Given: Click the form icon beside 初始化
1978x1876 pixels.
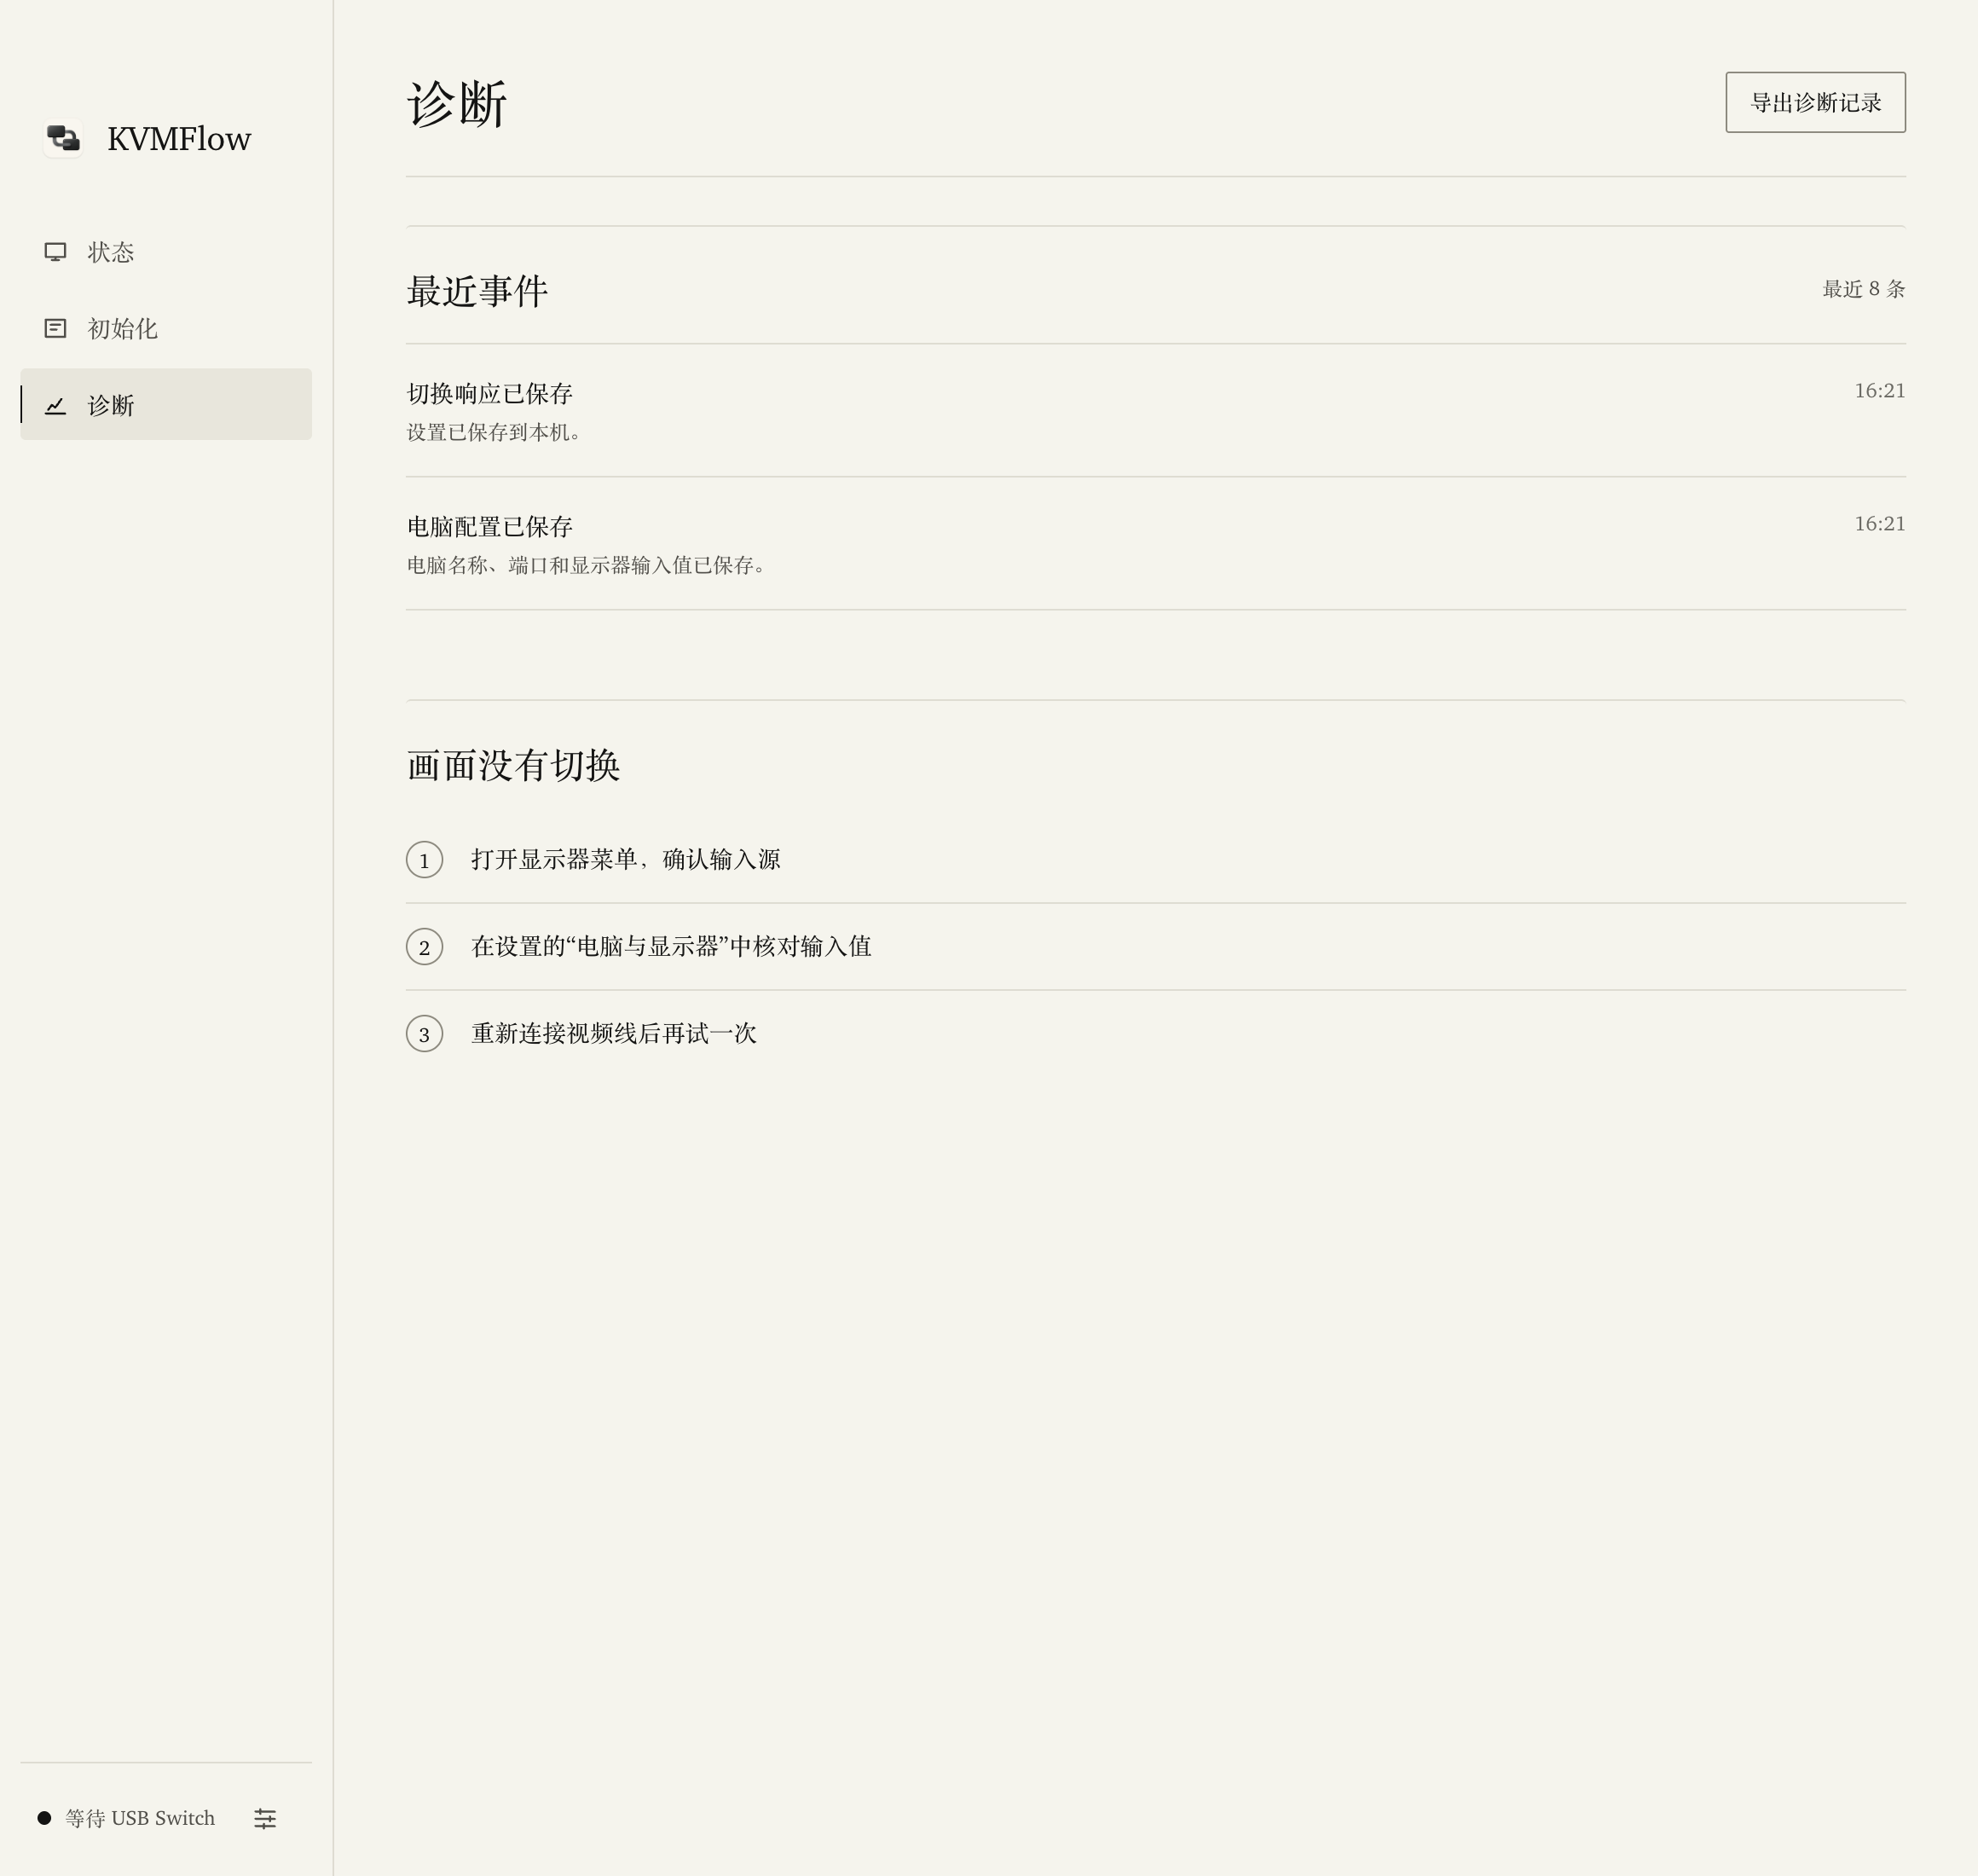Looking at the screenshot, I should (x=56, y=328).
